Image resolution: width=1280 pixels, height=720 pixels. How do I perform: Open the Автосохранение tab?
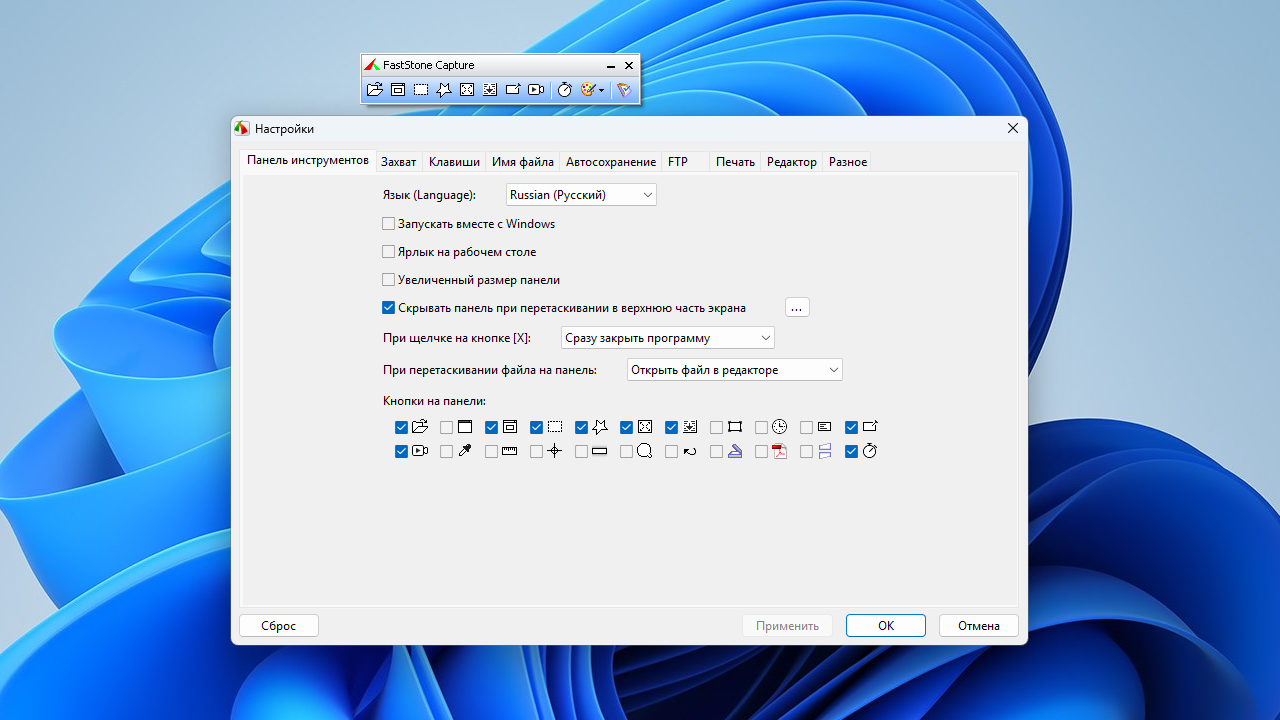610,162
